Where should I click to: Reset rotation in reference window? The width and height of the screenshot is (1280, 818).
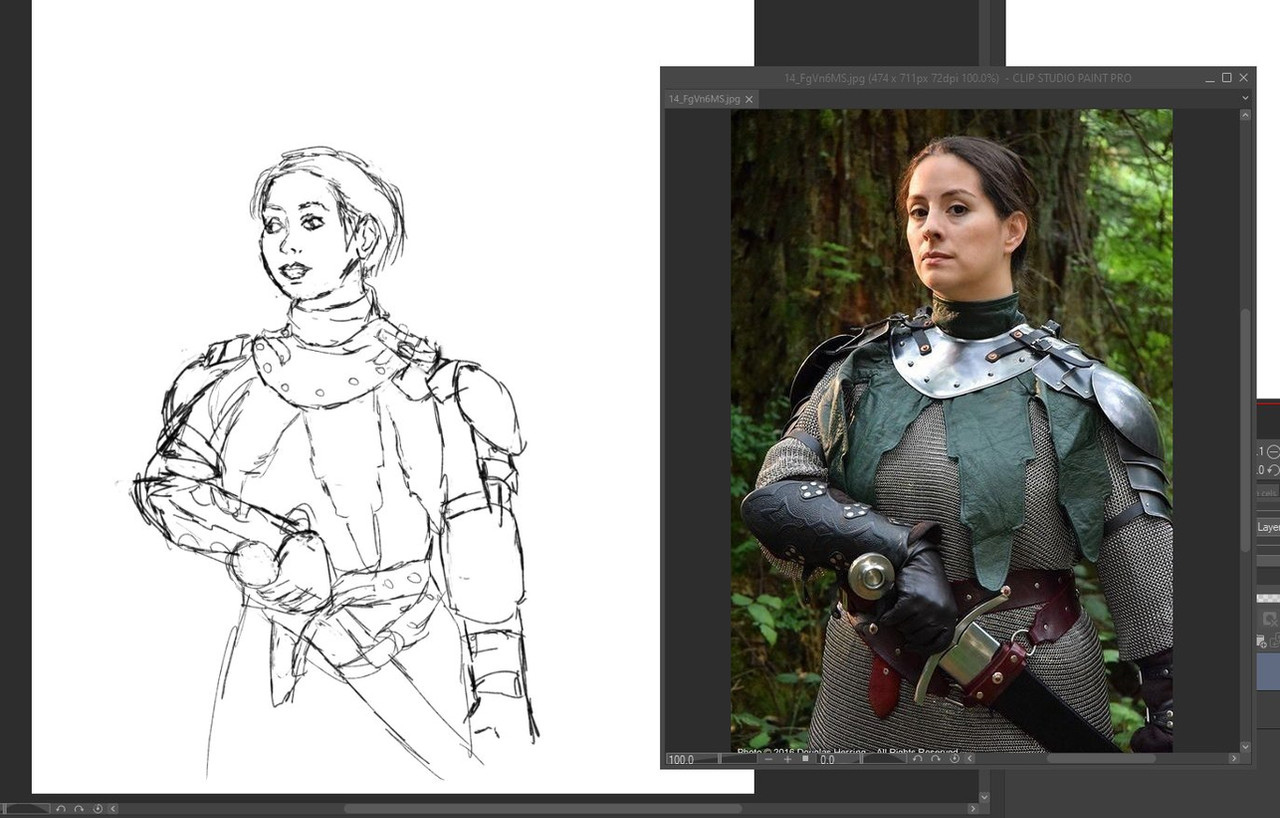coord(954,759)
